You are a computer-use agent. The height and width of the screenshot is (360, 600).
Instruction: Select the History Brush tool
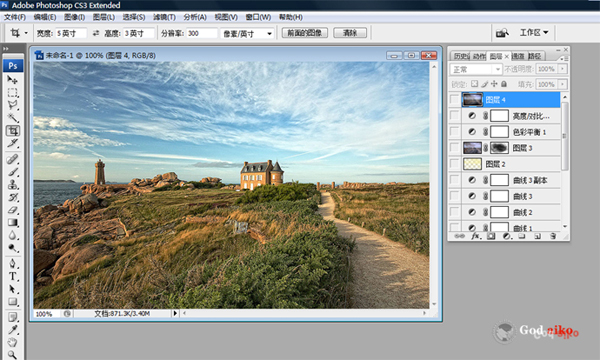[13, 197]
